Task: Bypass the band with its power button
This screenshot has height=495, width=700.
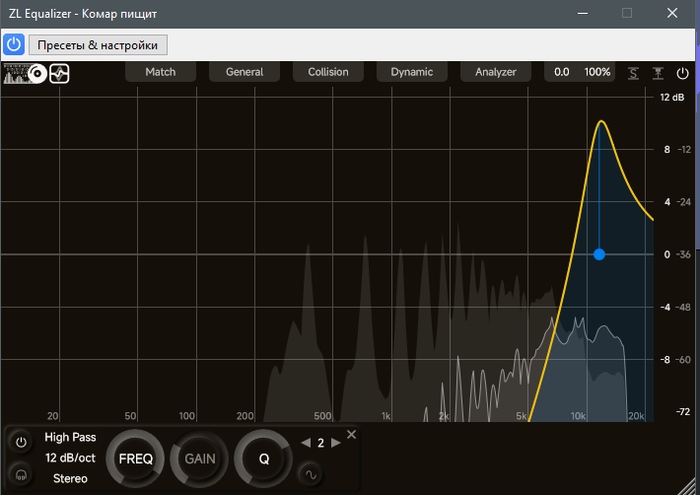Action: coord(20,442)
